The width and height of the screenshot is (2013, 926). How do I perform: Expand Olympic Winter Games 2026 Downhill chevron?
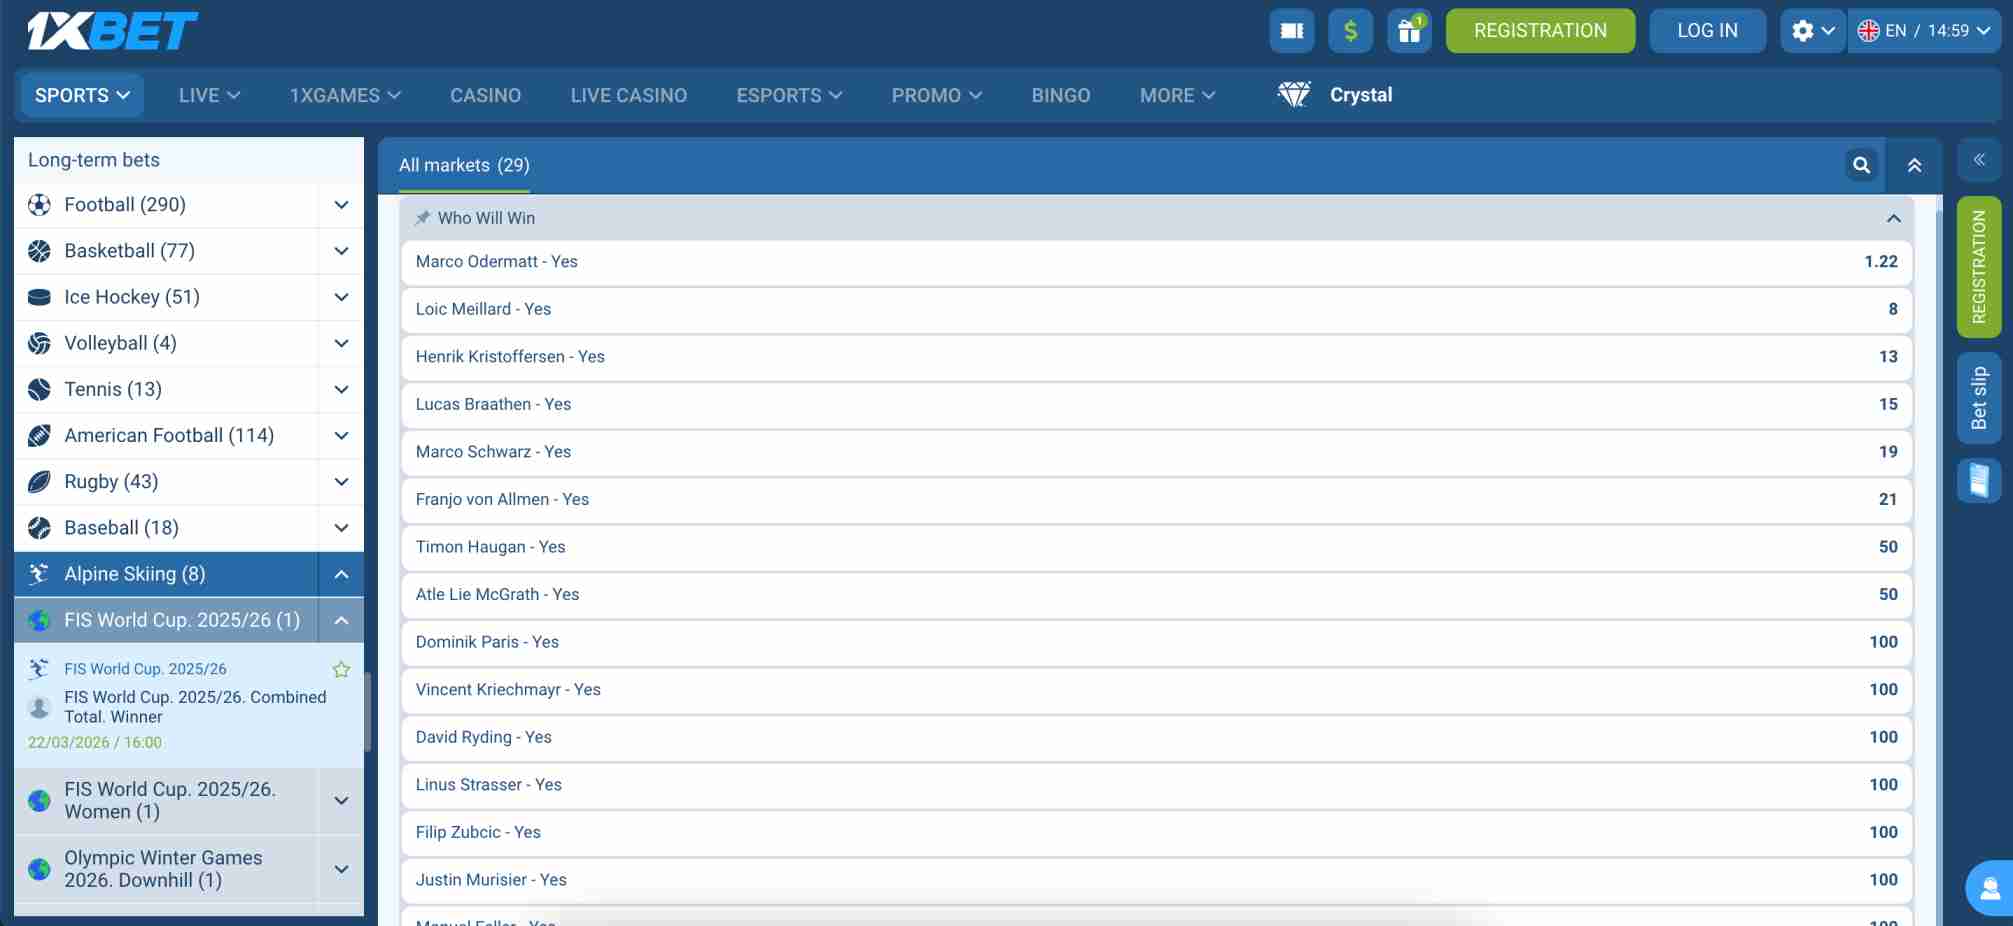point(341,869)
